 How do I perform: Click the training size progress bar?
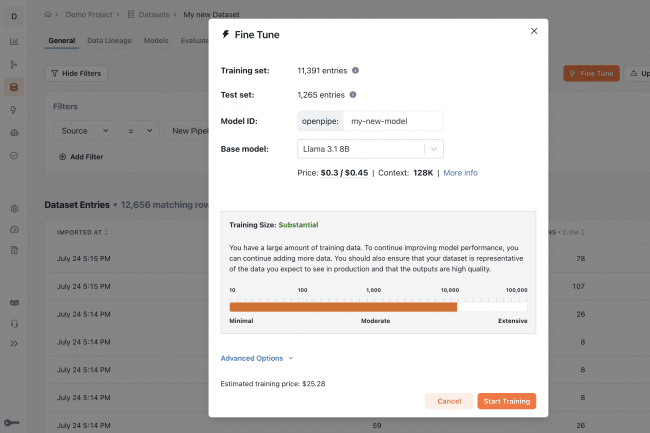pos(378,307)
